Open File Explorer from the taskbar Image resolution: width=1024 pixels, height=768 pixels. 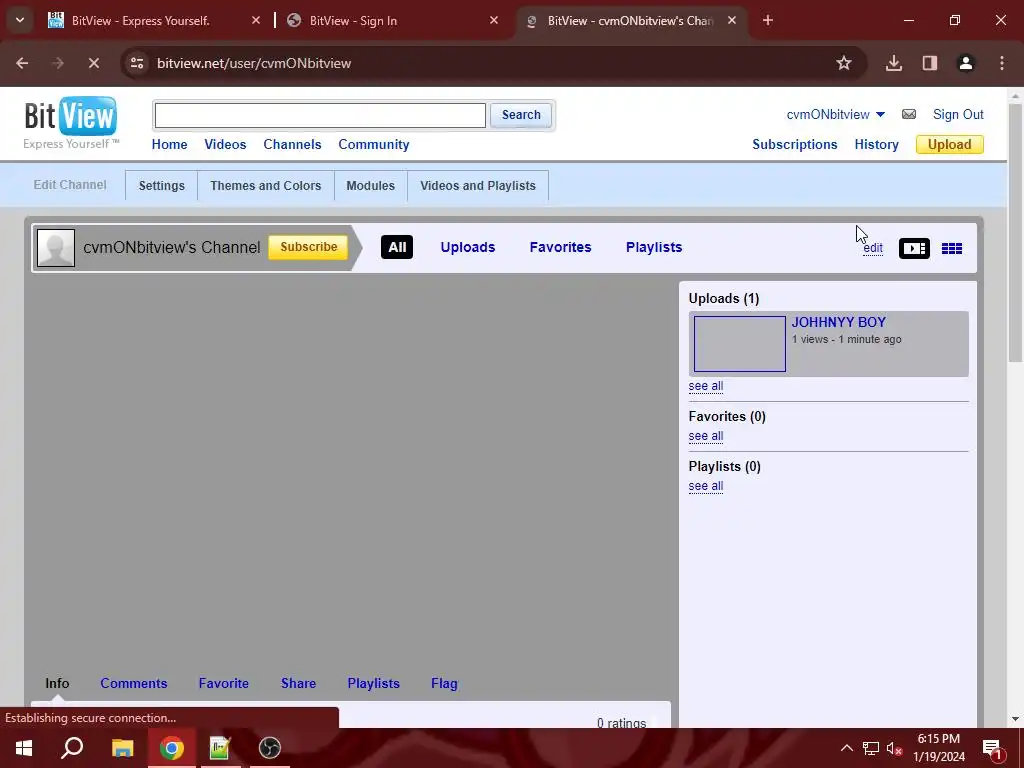coord(122,748)
